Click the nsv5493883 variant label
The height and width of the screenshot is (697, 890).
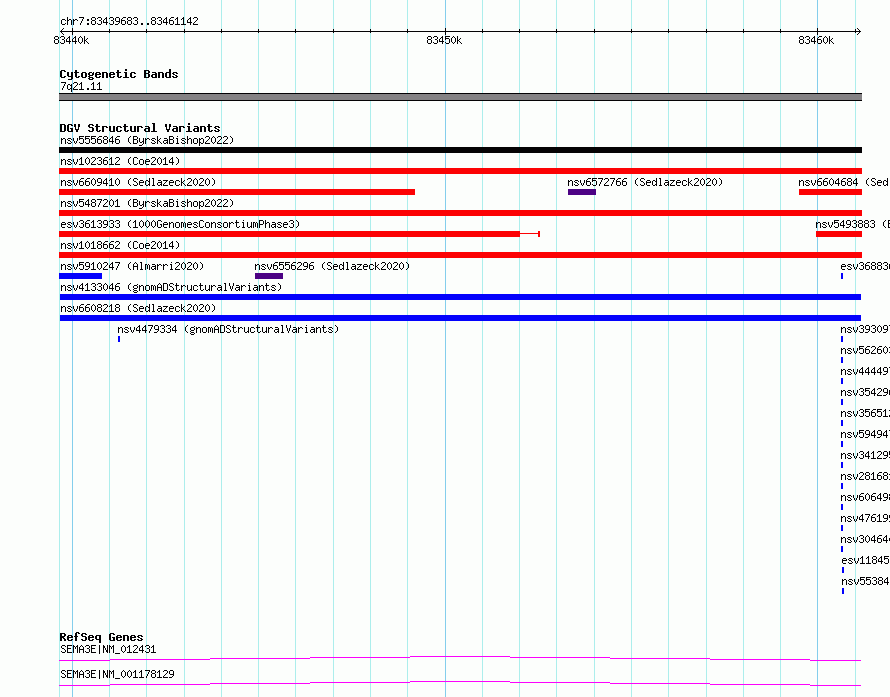[x=852, y=224]
